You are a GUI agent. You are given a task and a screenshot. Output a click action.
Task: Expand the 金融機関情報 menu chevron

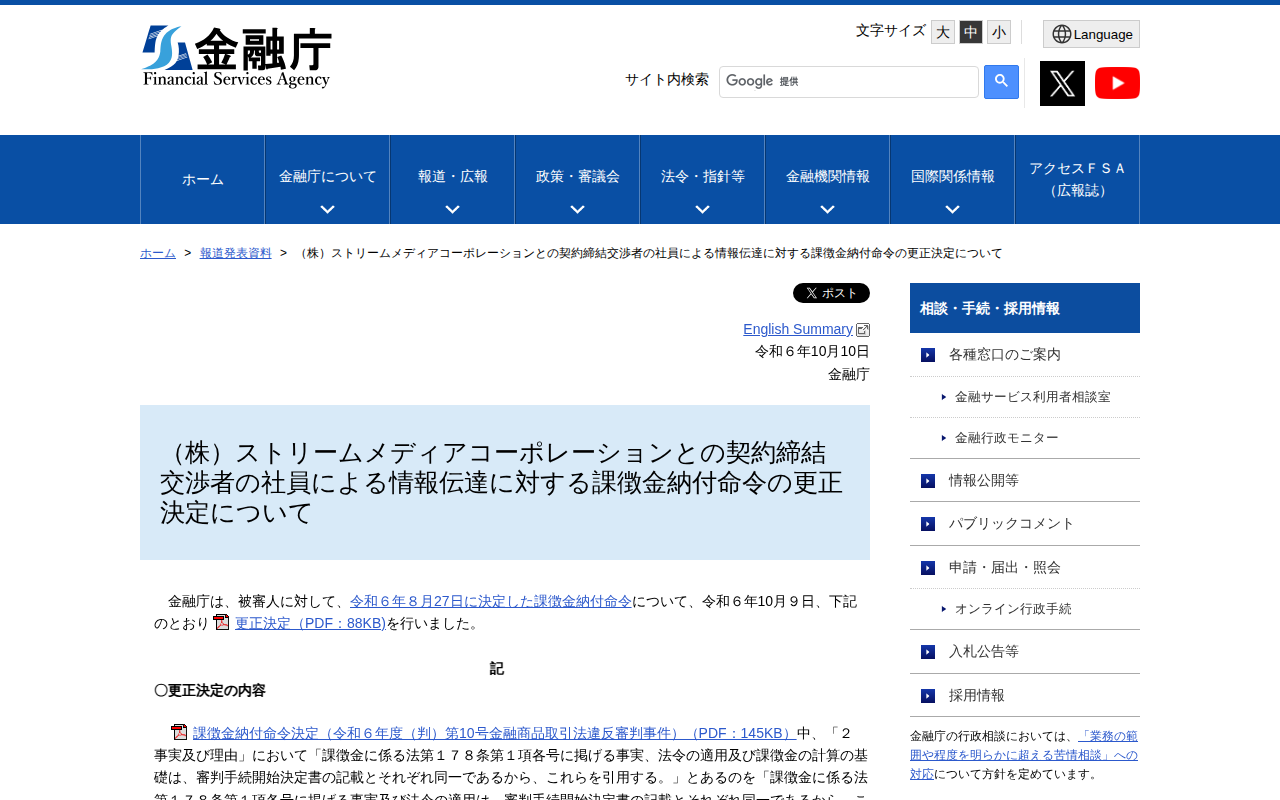827,209
